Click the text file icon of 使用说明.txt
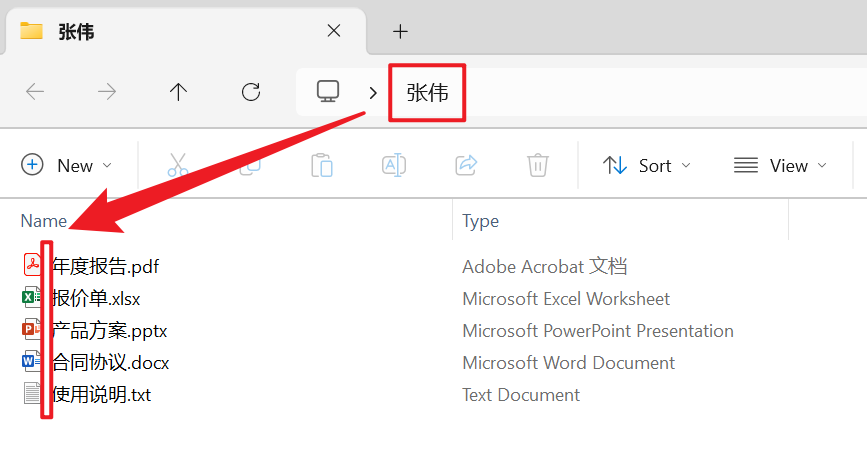 pyautogui.click(x=32, y=394)
